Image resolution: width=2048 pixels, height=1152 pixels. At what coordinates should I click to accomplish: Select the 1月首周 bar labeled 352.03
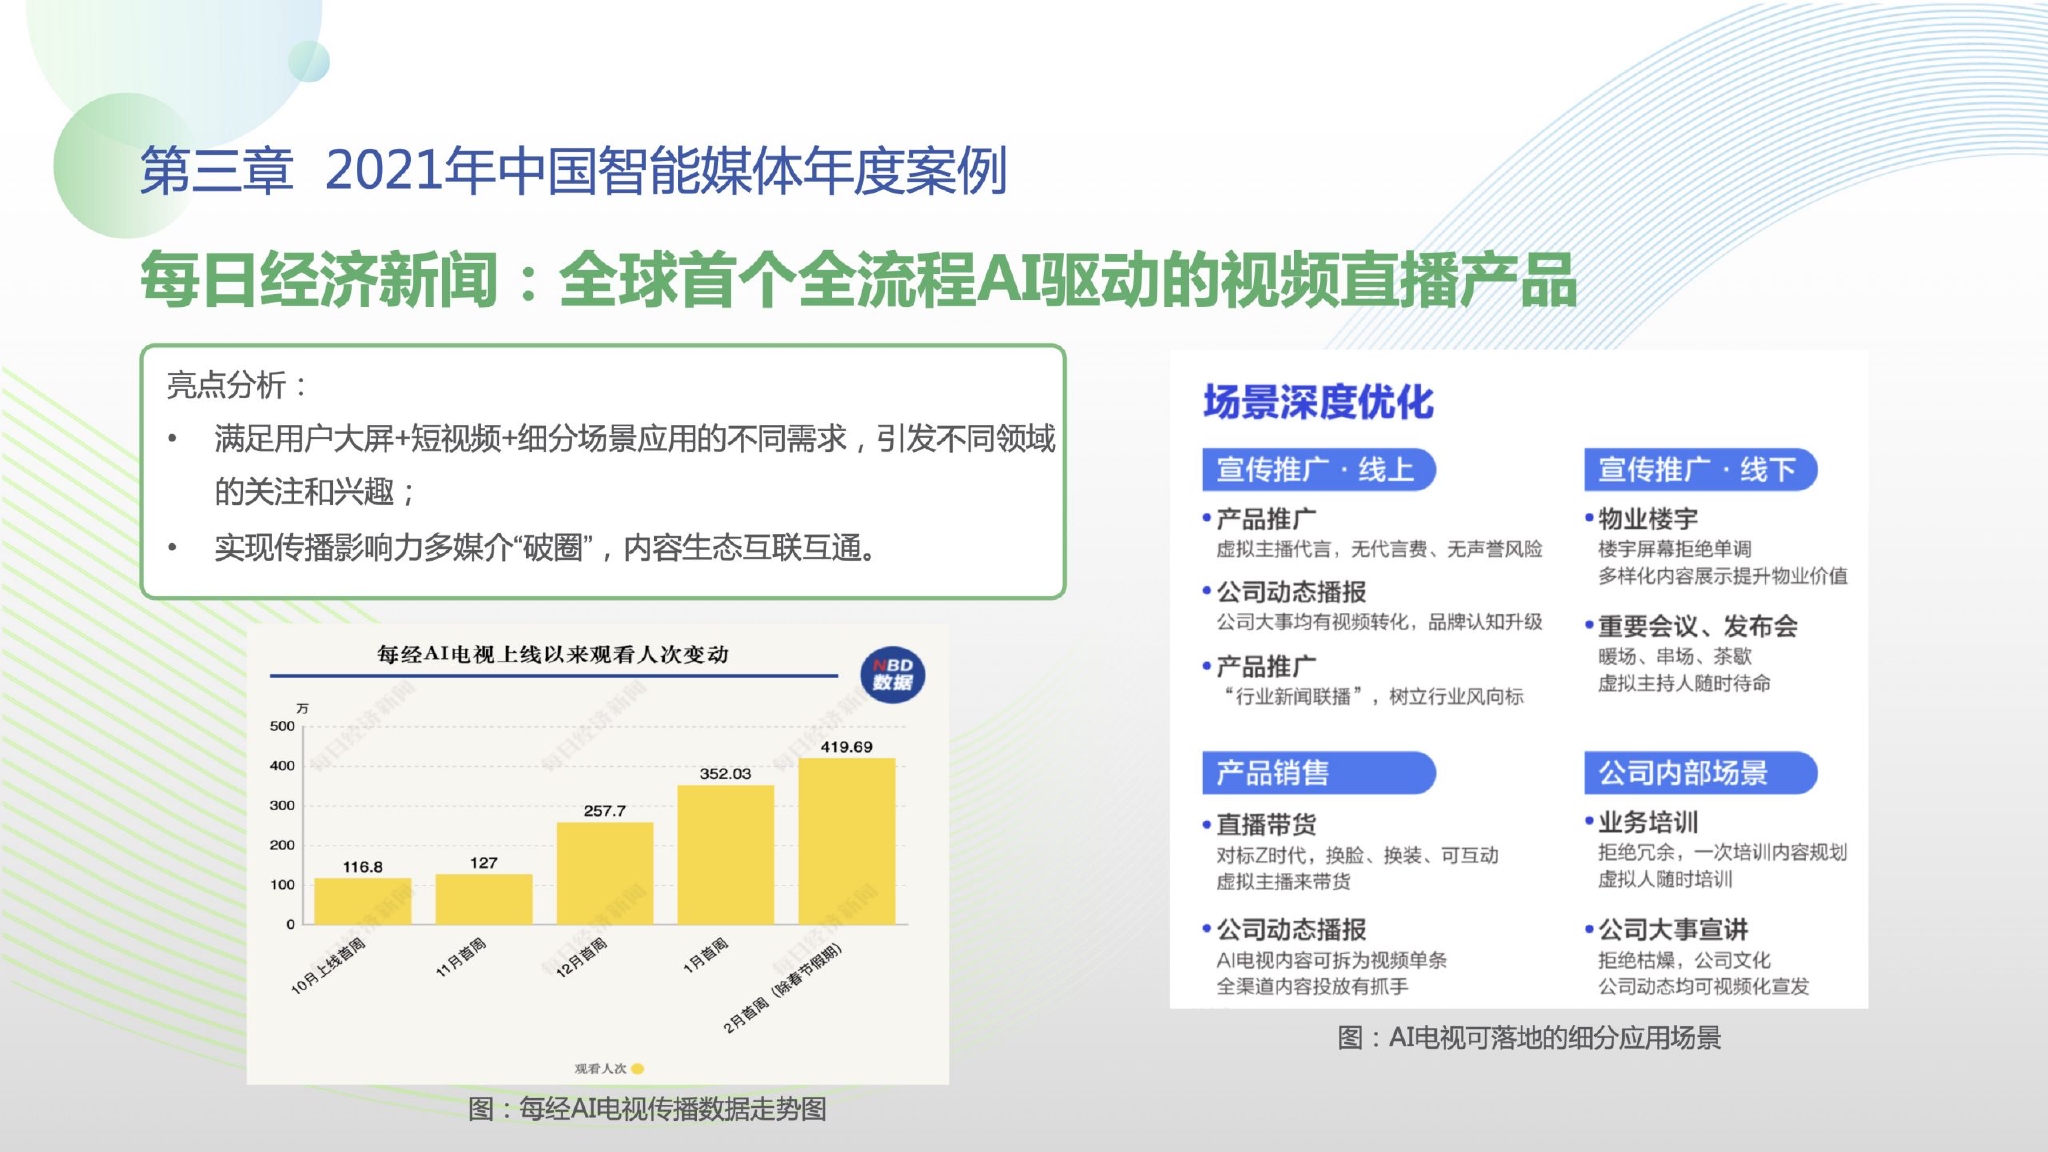726,854
